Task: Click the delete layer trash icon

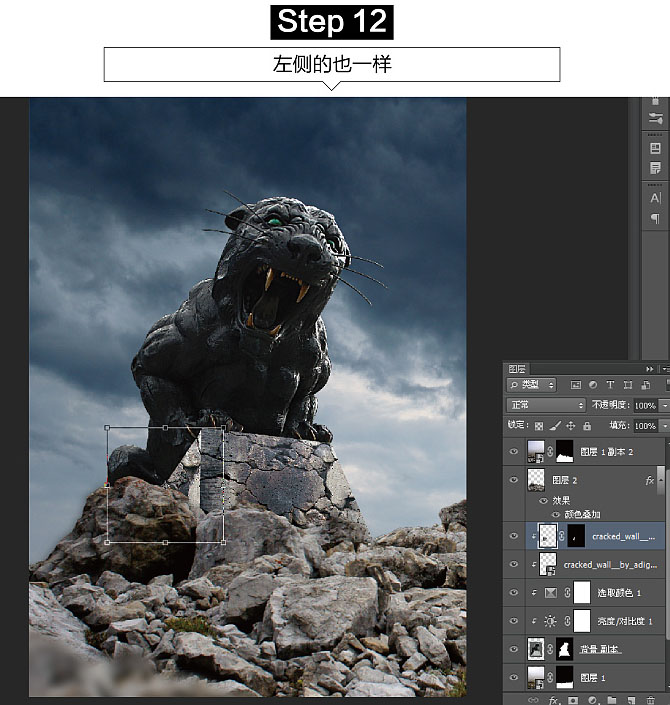Action: [651, 699]
